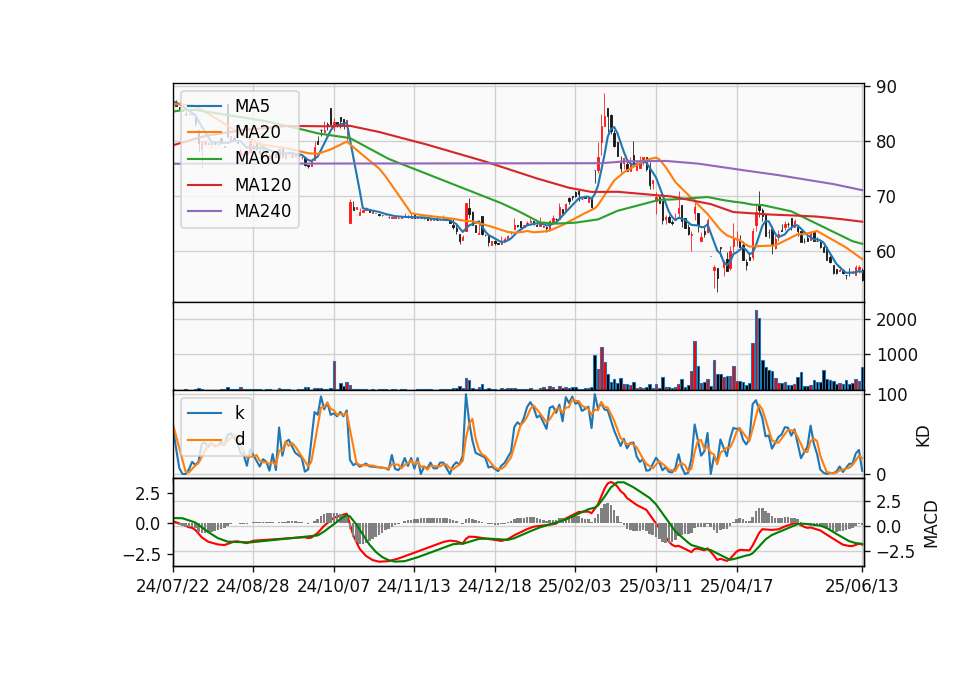
Task: Click the 25/06/13 date axis label
Action: tap(861, 586)
